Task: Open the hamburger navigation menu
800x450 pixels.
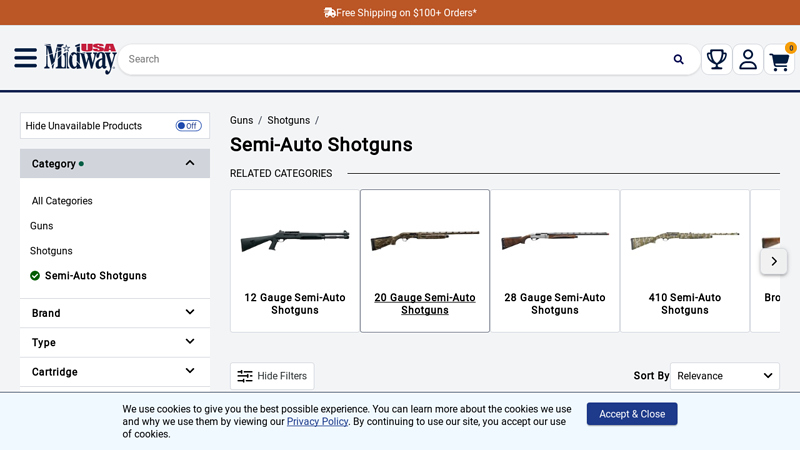Action: 26,58
